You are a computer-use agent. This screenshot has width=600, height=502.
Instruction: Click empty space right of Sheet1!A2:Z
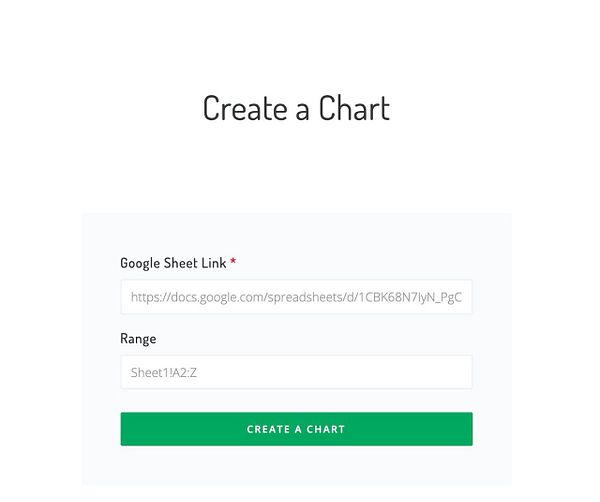(333, 372)
